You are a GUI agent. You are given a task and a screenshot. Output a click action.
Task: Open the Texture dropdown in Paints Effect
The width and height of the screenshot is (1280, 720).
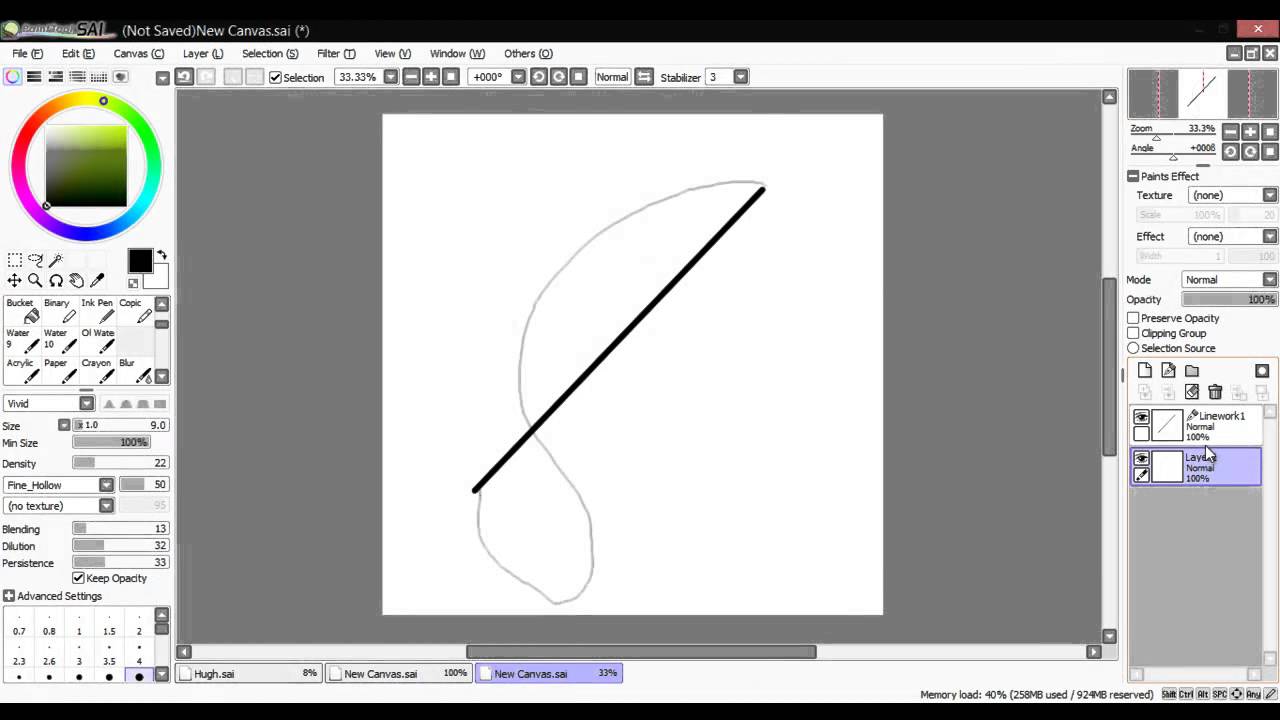pos(1270,195)
